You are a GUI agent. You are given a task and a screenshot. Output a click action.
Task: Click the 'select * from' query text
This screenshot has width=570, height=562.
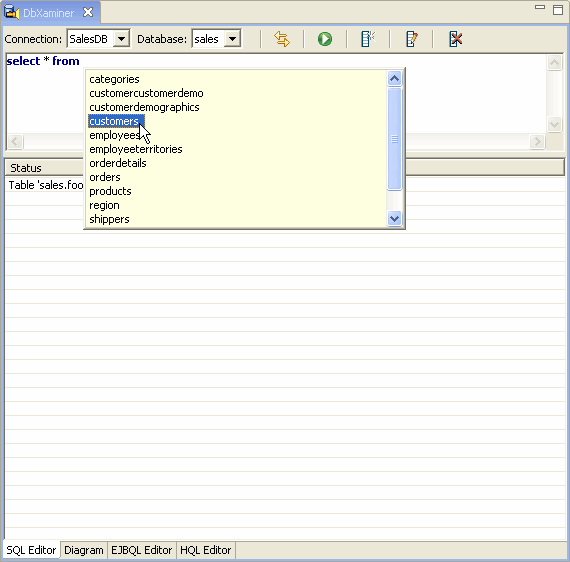(x=43, y=61)
